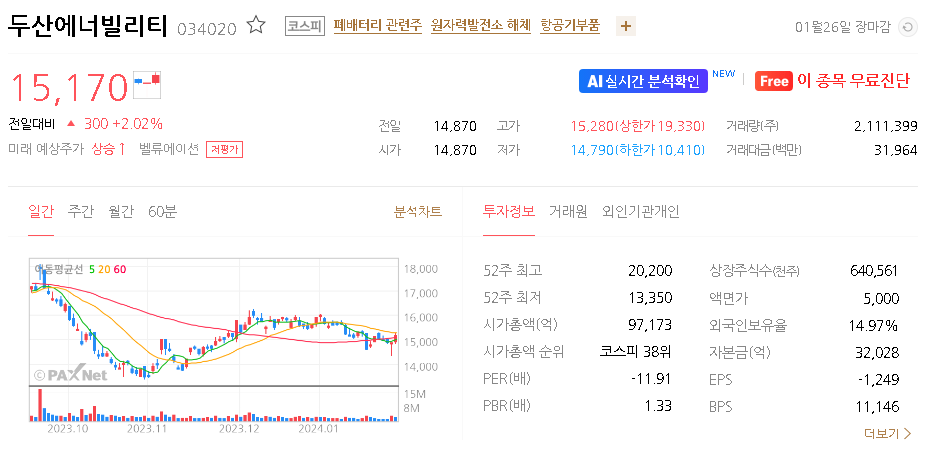
Task: Click the 코스피 market badge
Action: (x=305, y=26)
